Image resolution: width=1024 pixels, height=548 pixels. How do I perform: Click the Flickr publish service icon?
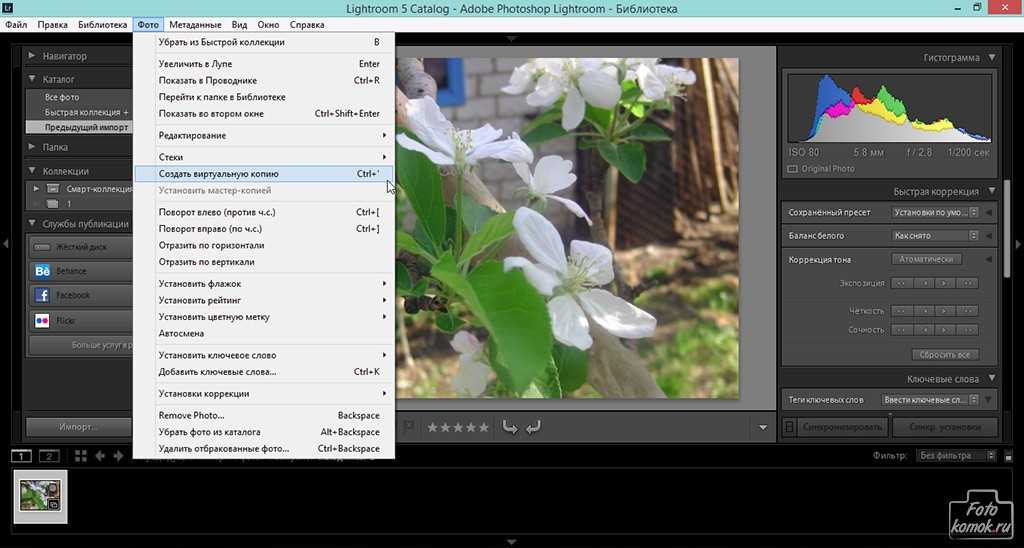(x=42, y=321)
